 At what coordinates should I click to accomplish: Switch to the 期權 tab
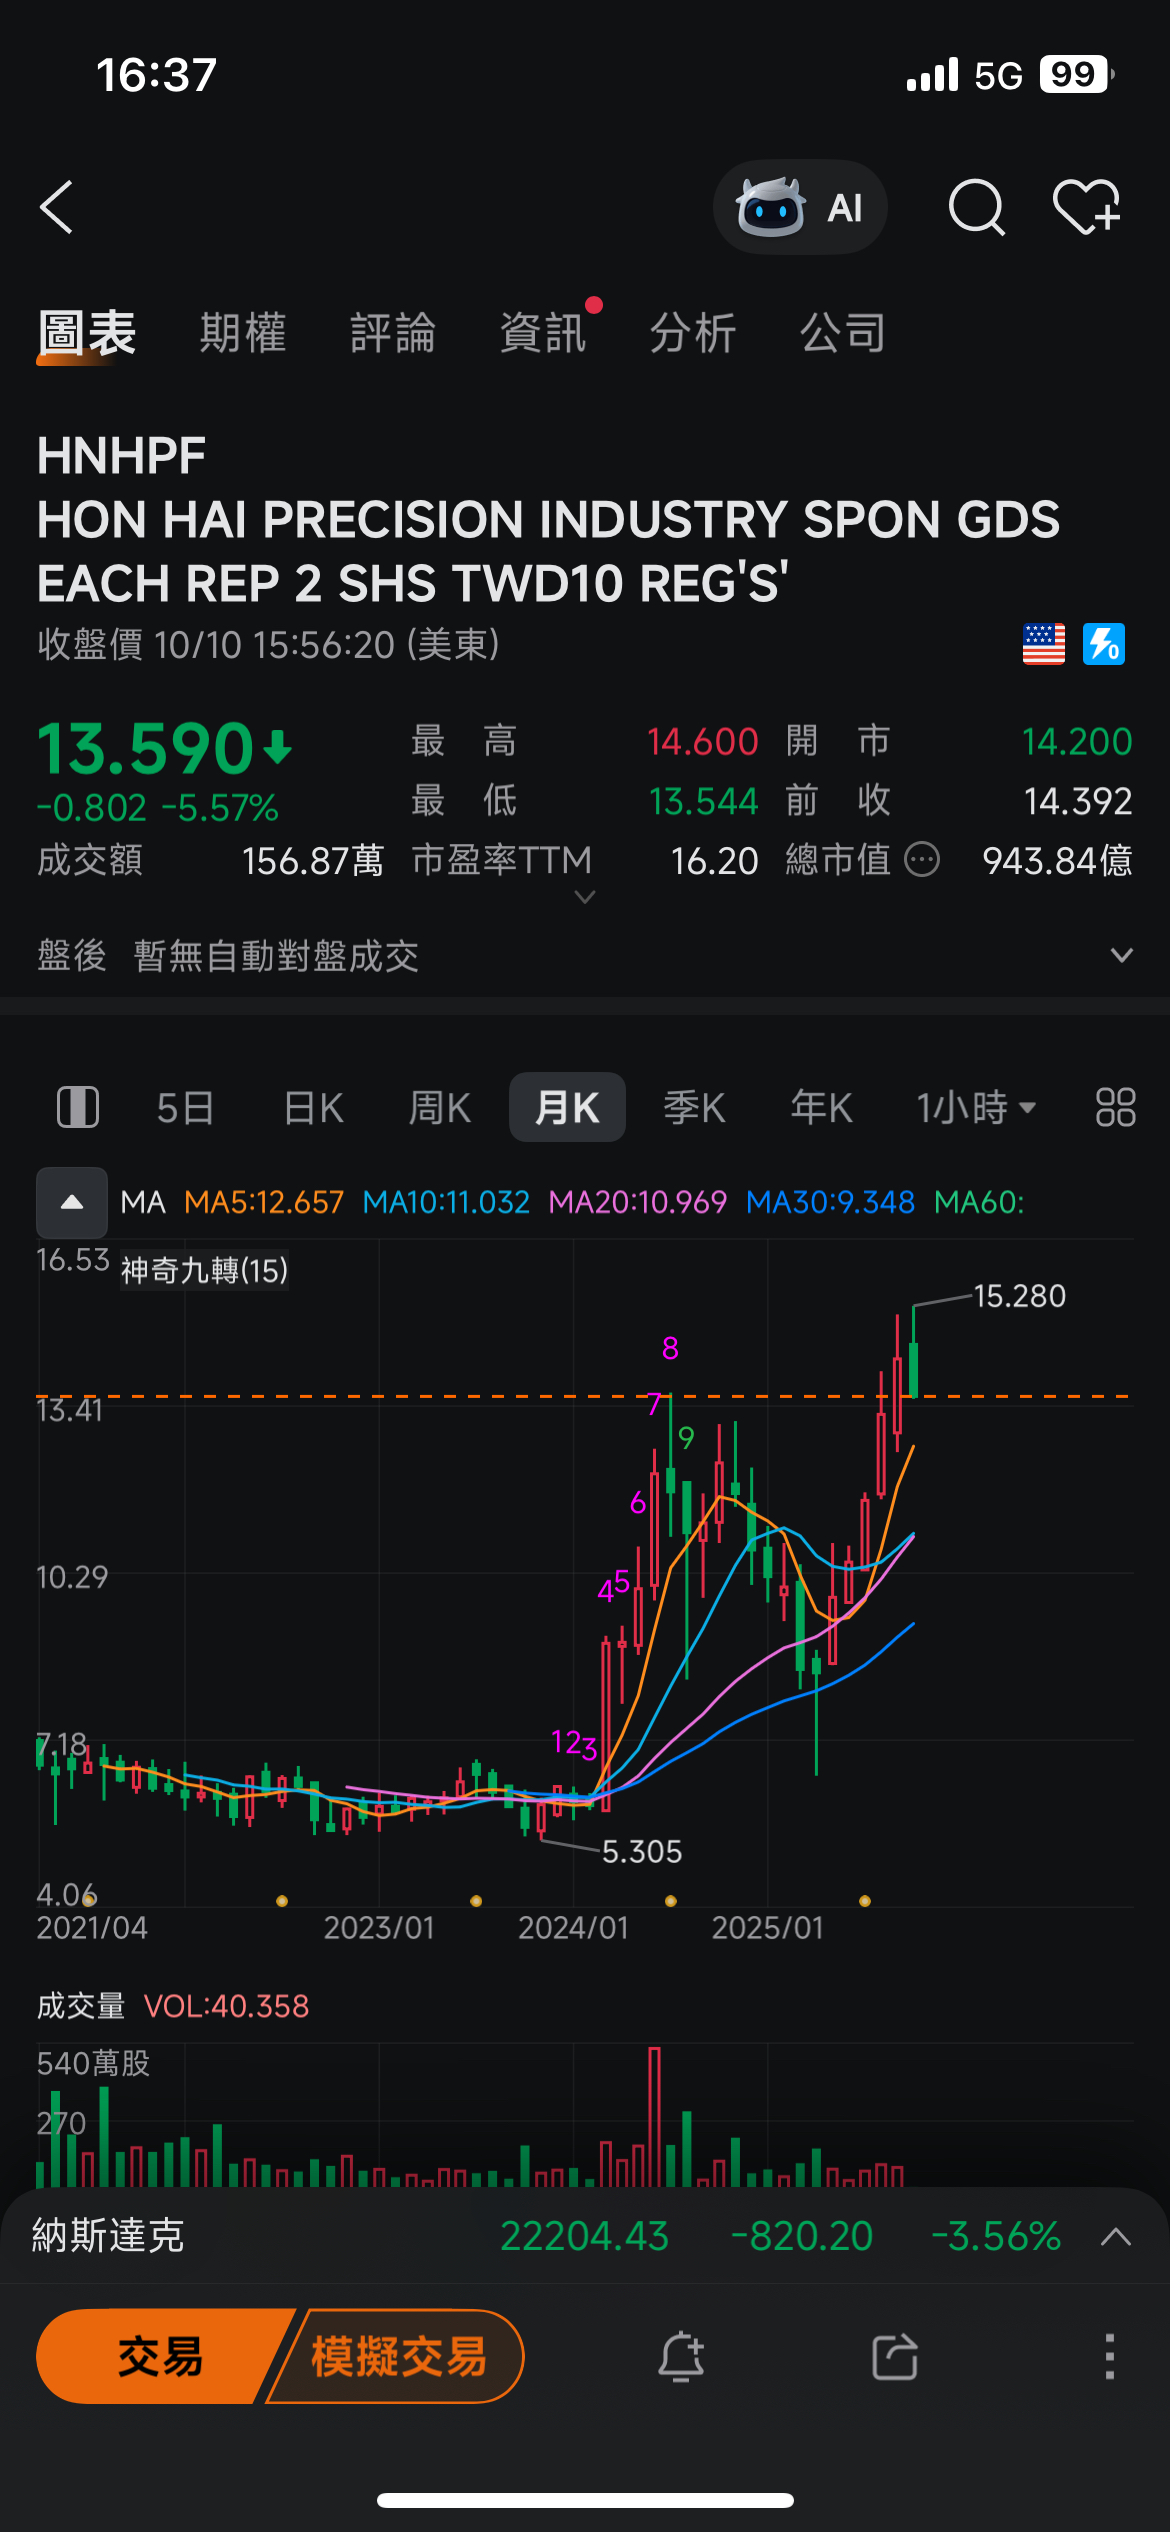243,333
